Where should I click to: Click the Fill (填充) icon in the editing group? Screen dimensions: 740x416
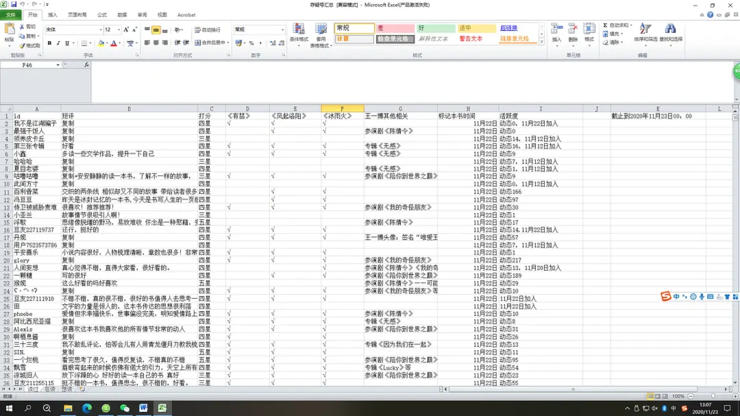[605, 34]
